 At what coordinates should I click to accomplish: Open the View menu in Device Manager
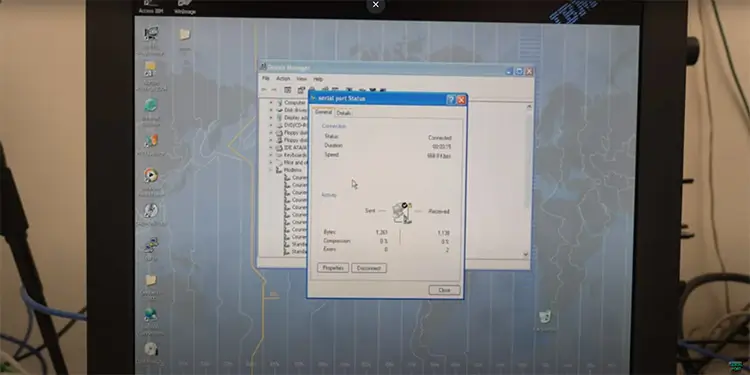[x=301, y=79]
